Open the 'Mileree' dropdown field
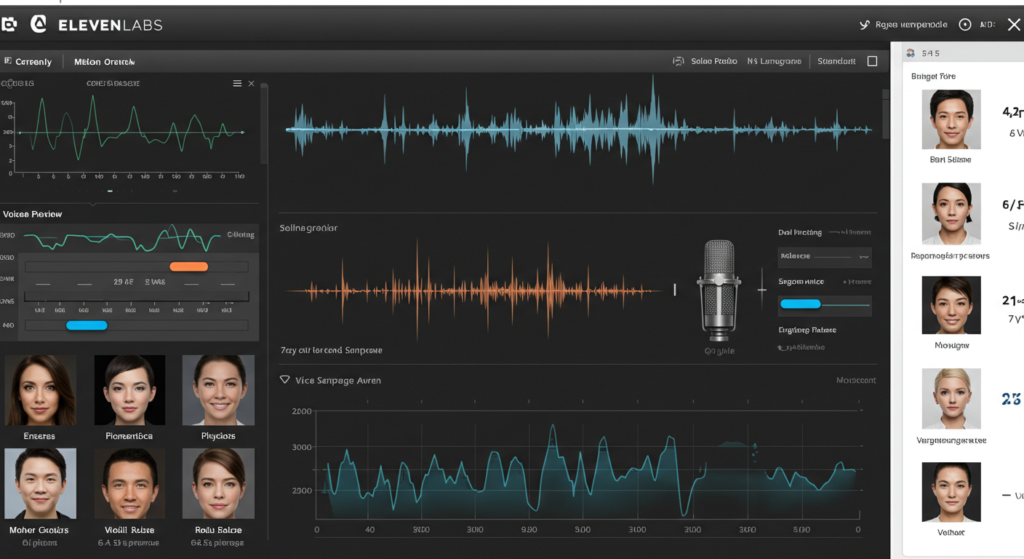The height and width of the screenshot is (559, 1024). coord(824,257)
